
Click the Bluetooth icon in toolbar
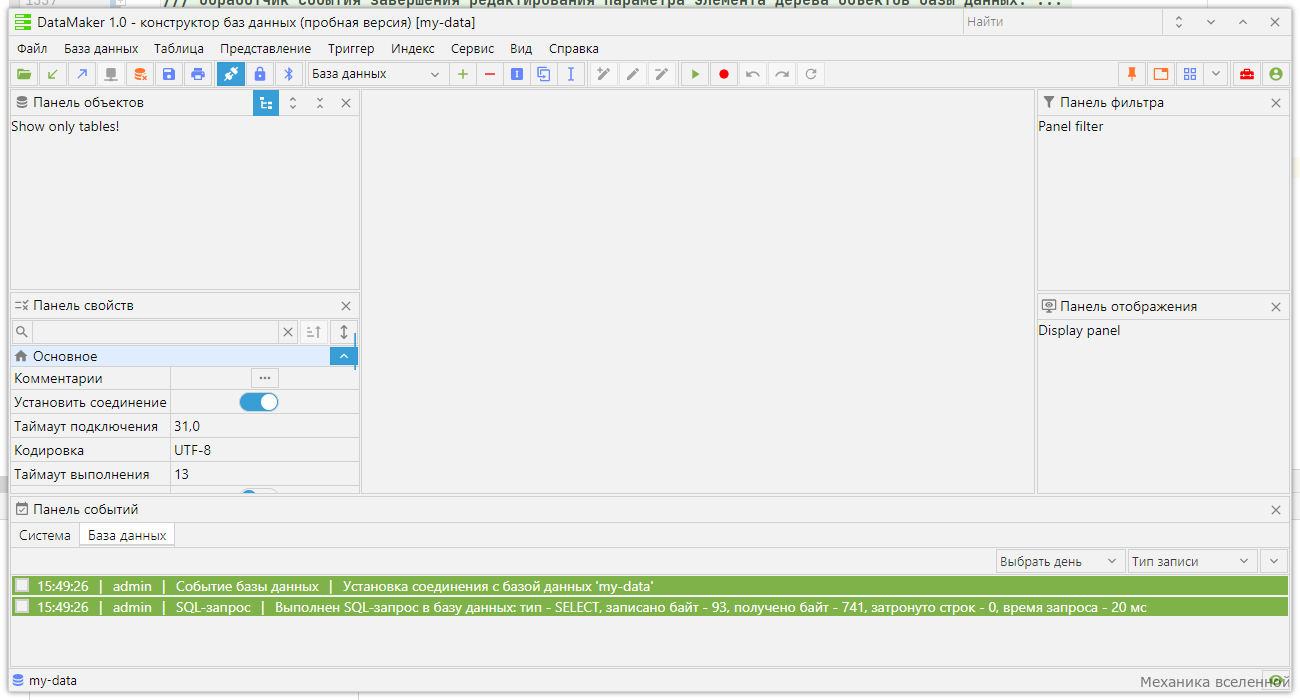click(289, 74)
